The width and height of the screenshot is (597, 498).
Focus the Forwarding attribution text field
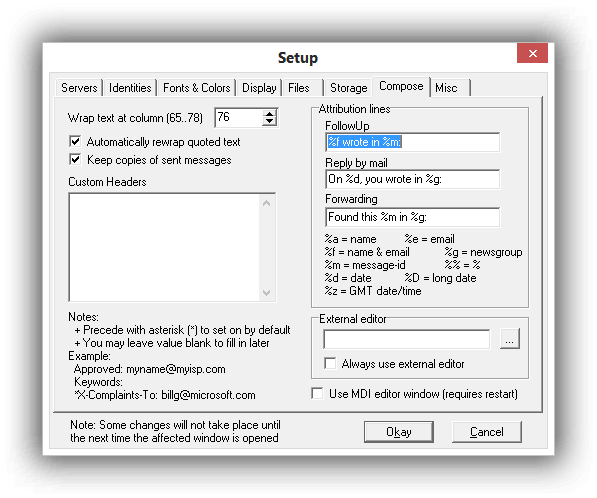412,217
